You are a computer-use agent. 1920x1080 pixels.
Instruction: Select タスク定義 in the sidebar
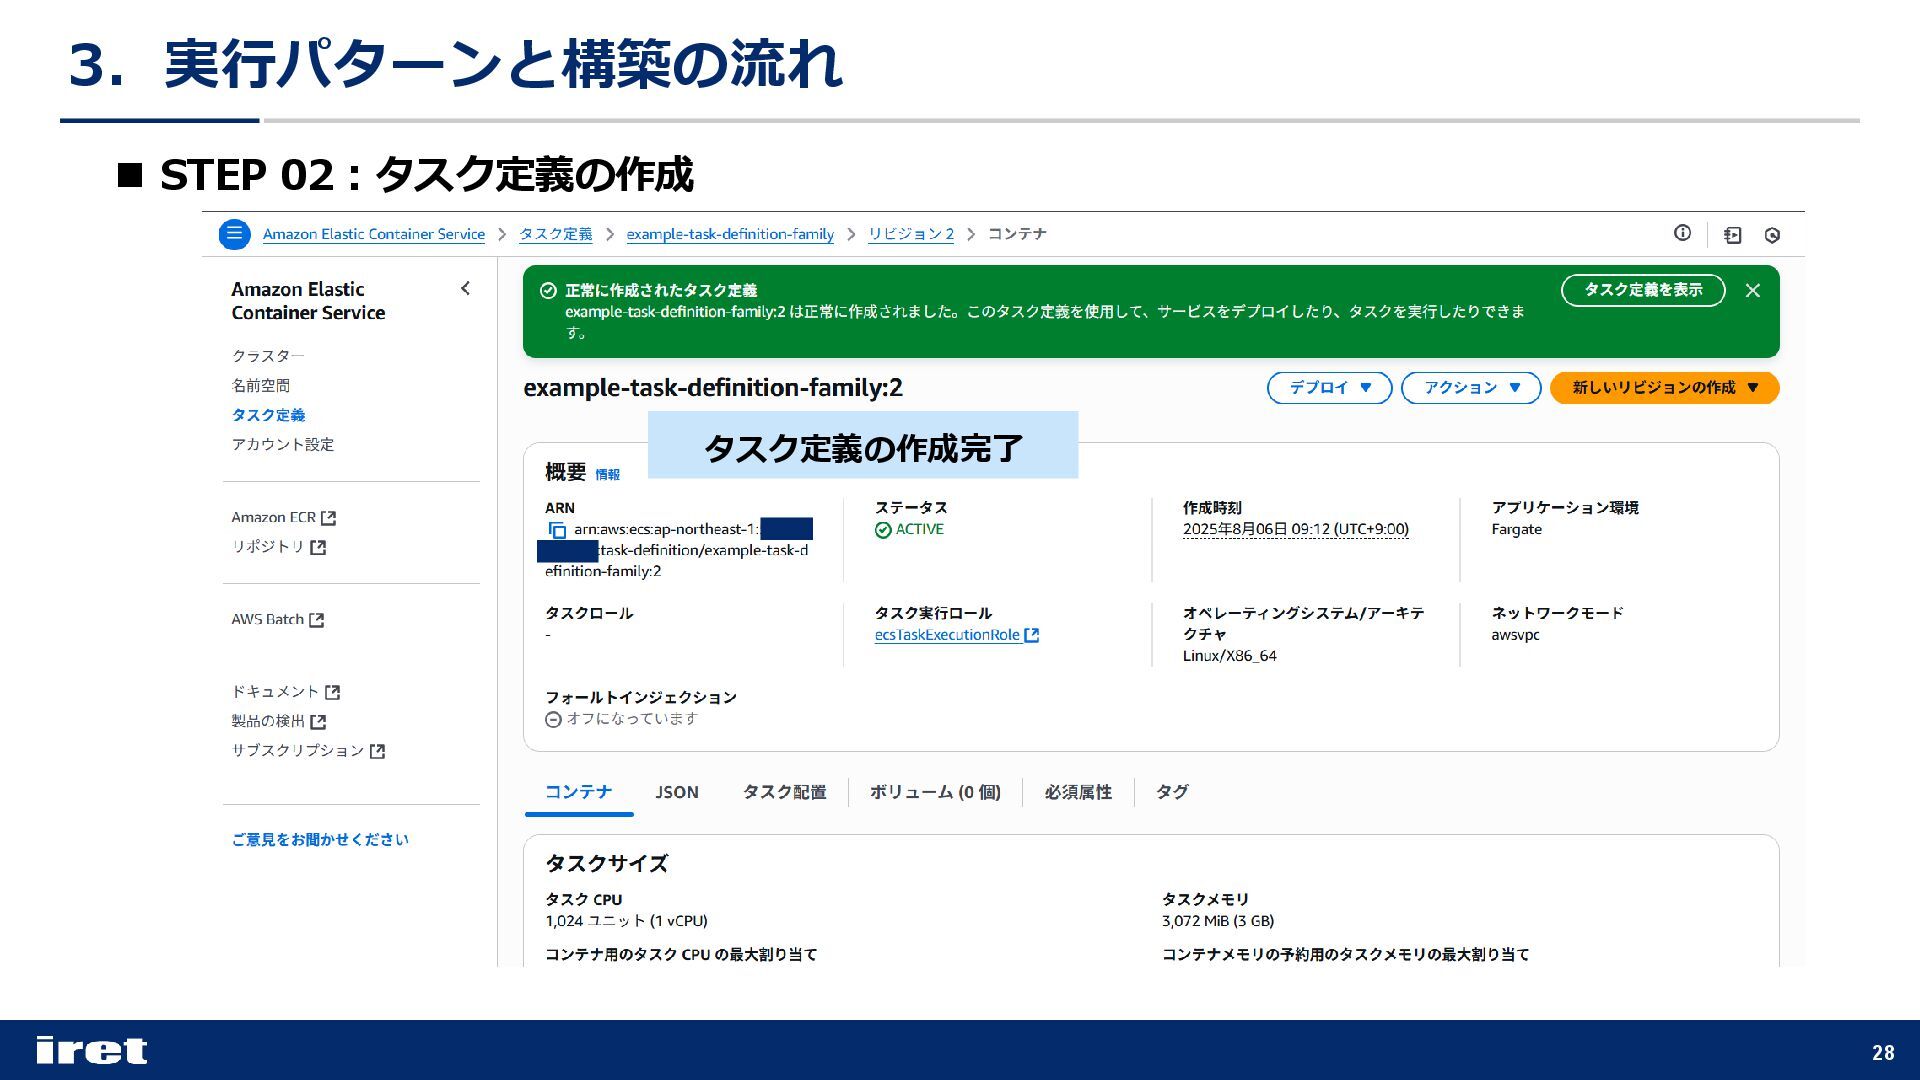point(268,415)
